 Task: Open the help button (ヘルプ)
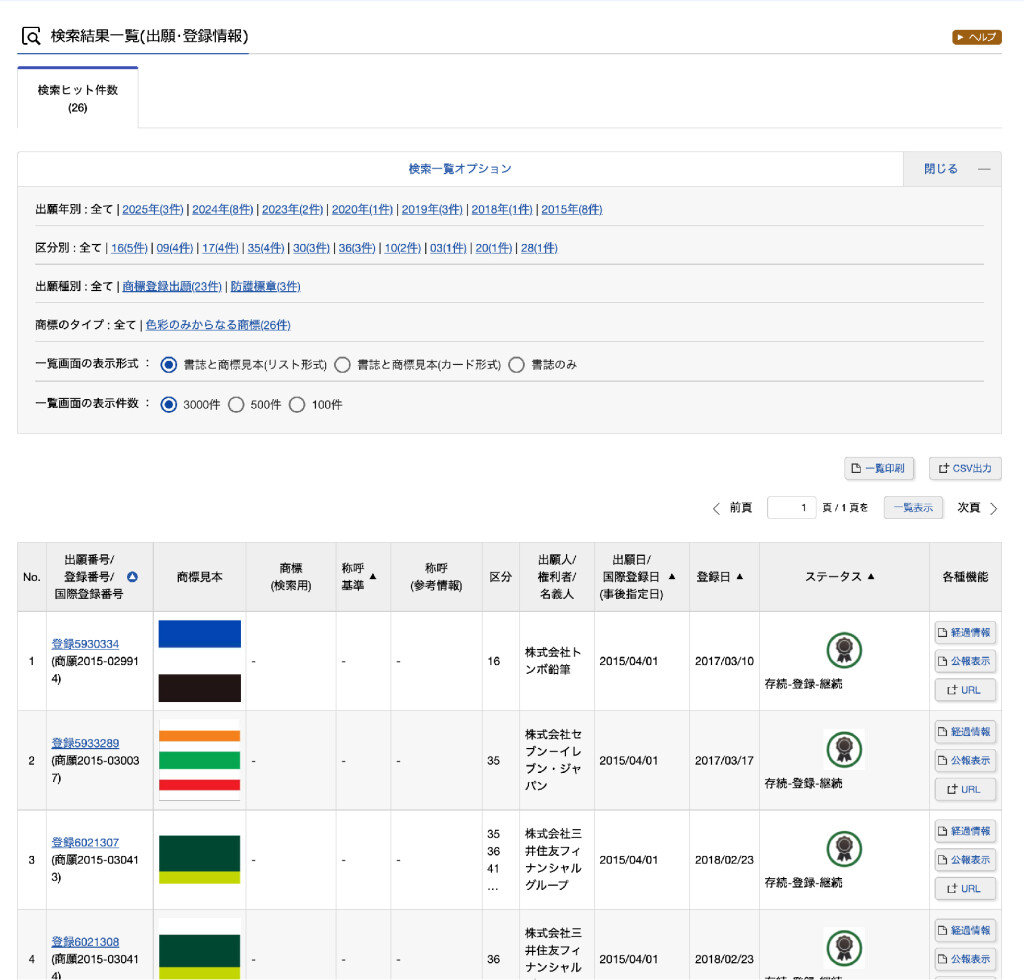(976, 37)
